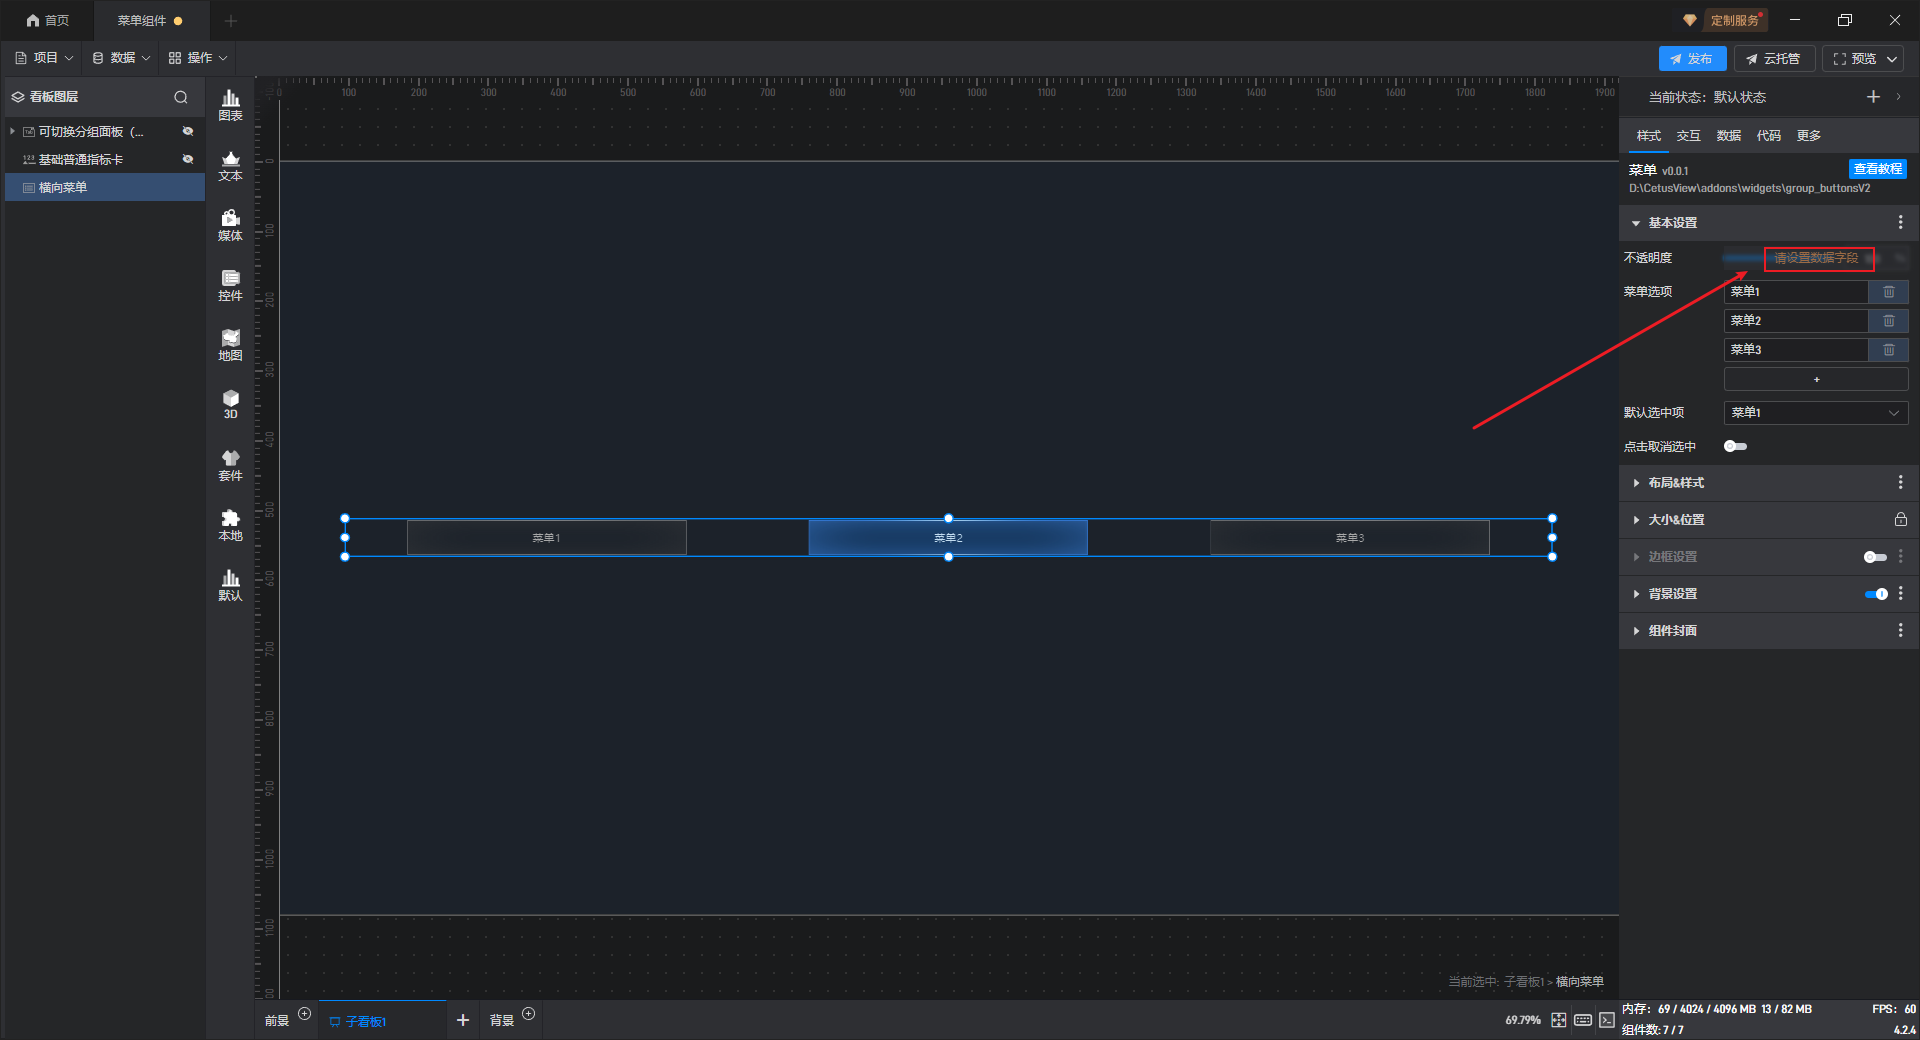Open the 预览 preview dropdown arrow
Image resolution: width=1920 pixels, height=1040 pixels.
1892,59
